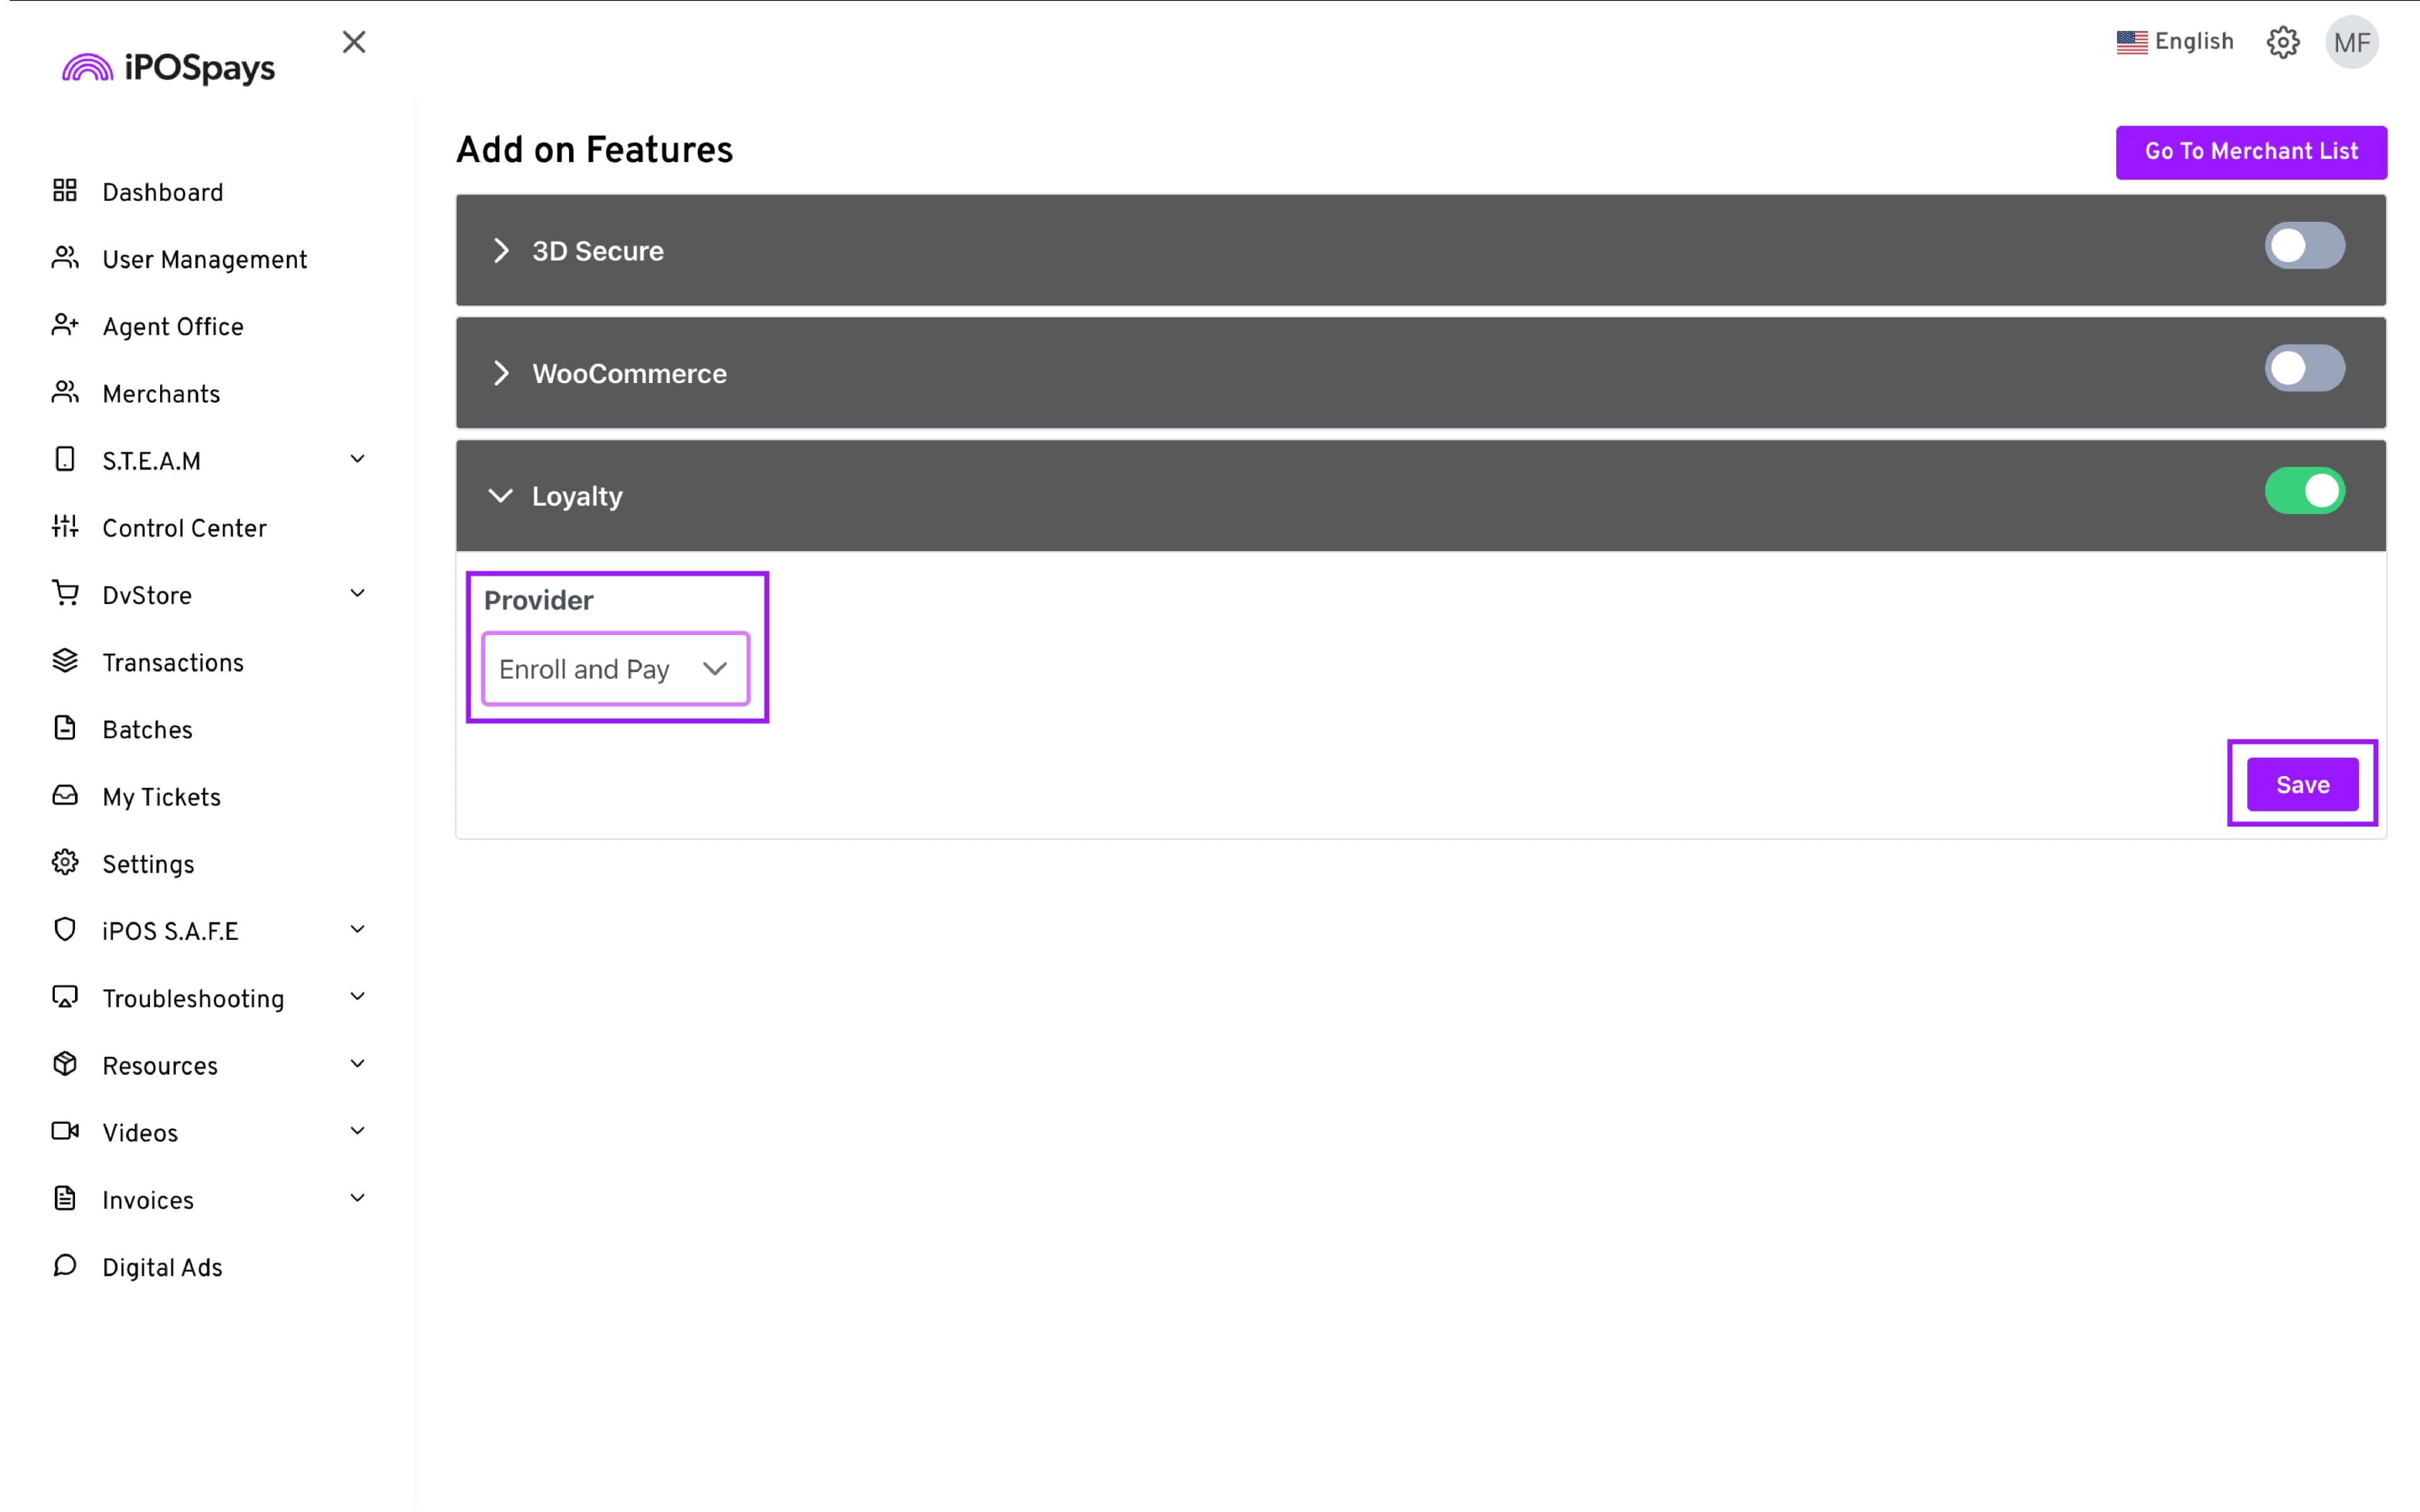Click the Control Center sliders icon
The image size is (2420, 1512).
pyautogui.click(x=65, y=526)
